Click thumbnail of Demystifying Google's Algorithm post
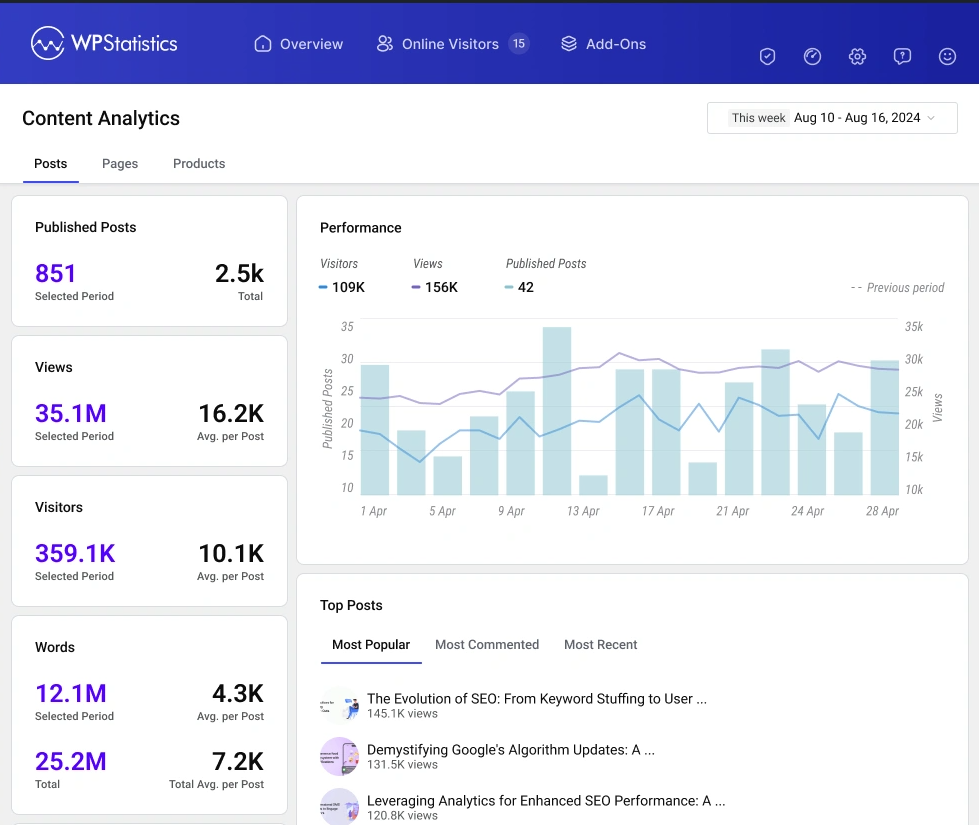979x825 pixels. tap(340, 756)
